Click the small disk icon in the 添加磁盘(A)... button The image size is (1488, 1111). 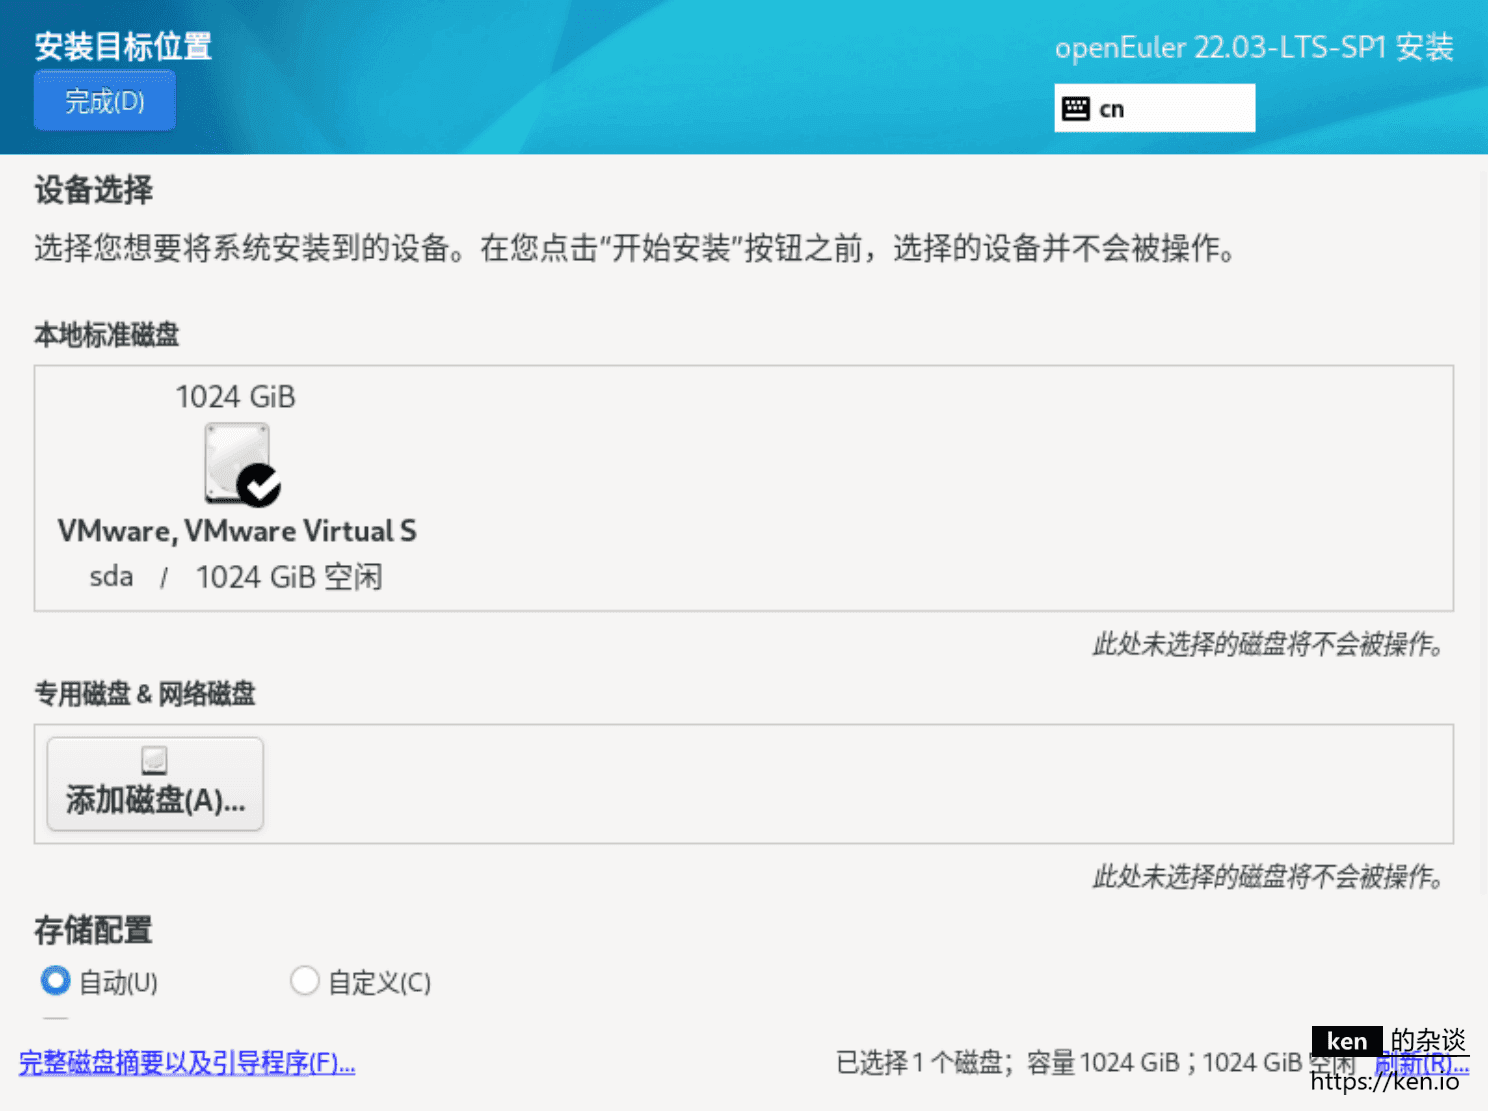tap(155, 760)
